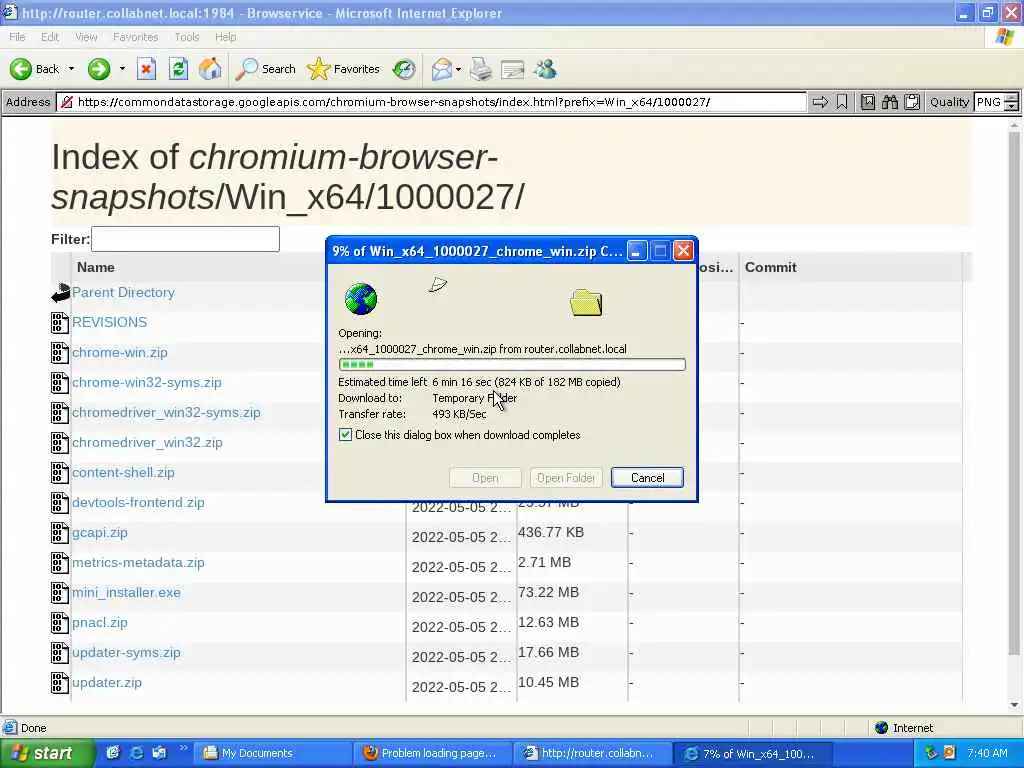Open the Help menu
The image size is (1024, 768).
225,37
